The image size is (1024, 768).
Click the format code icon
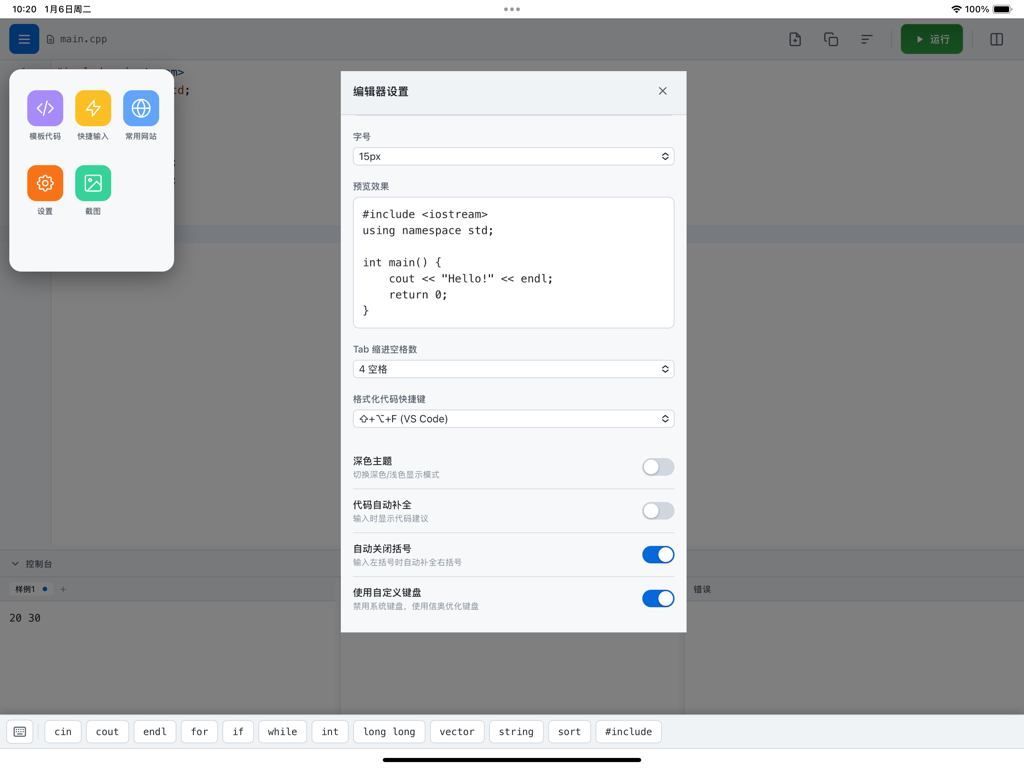tap(866, 38)
